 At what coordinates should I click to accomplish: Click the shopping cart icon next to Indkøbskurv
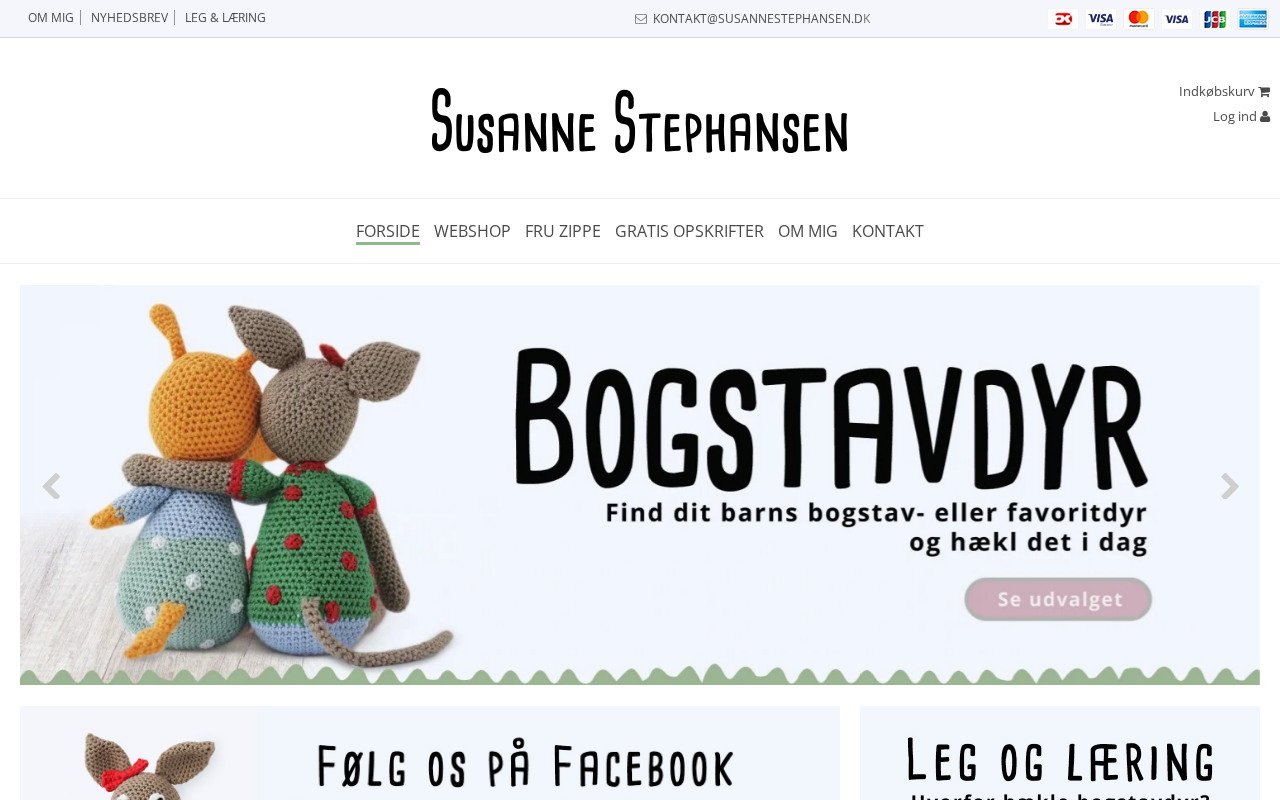tap(1264, 91)
